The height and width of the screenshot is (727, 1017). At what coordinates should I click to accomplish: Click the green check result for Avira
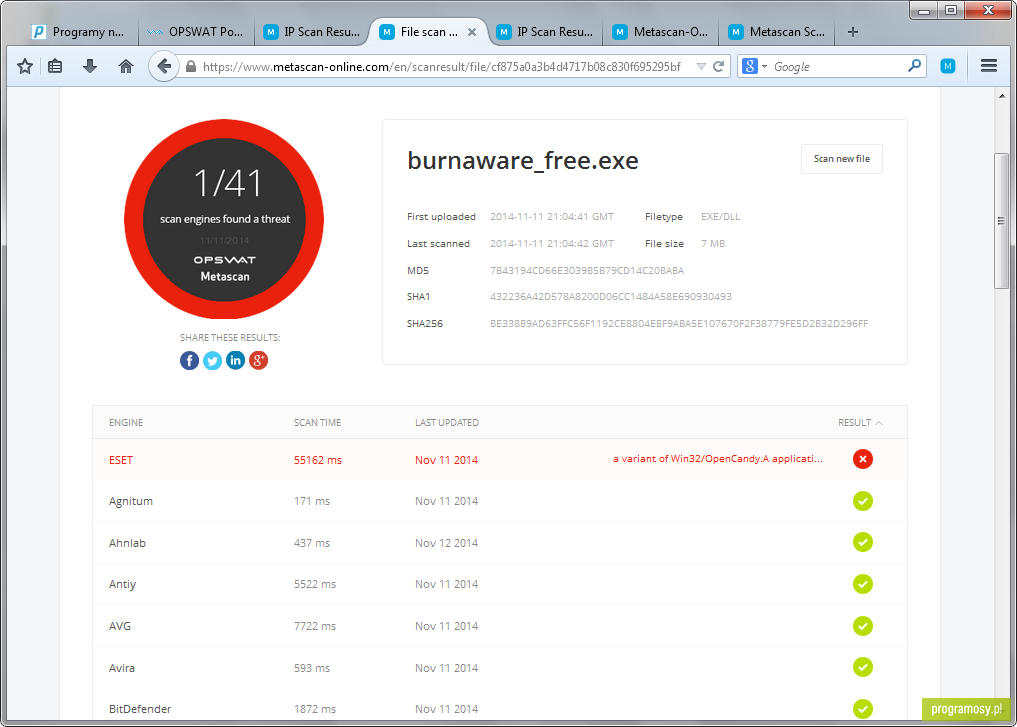point(863,667)
